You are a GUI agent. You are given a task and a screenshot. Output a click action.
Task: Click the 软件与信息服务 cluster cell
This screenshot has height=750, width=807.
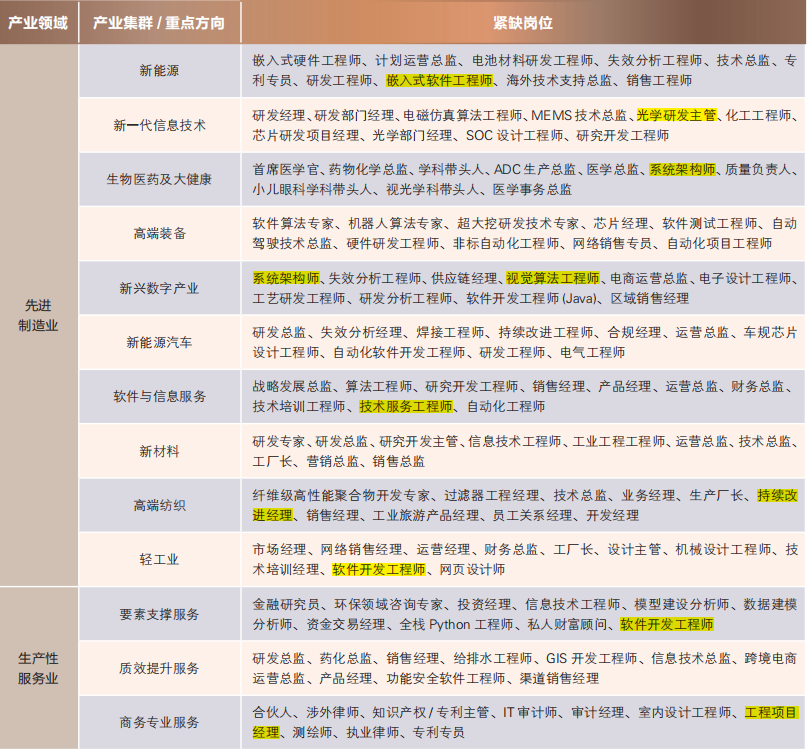click(x=159, y=396)
